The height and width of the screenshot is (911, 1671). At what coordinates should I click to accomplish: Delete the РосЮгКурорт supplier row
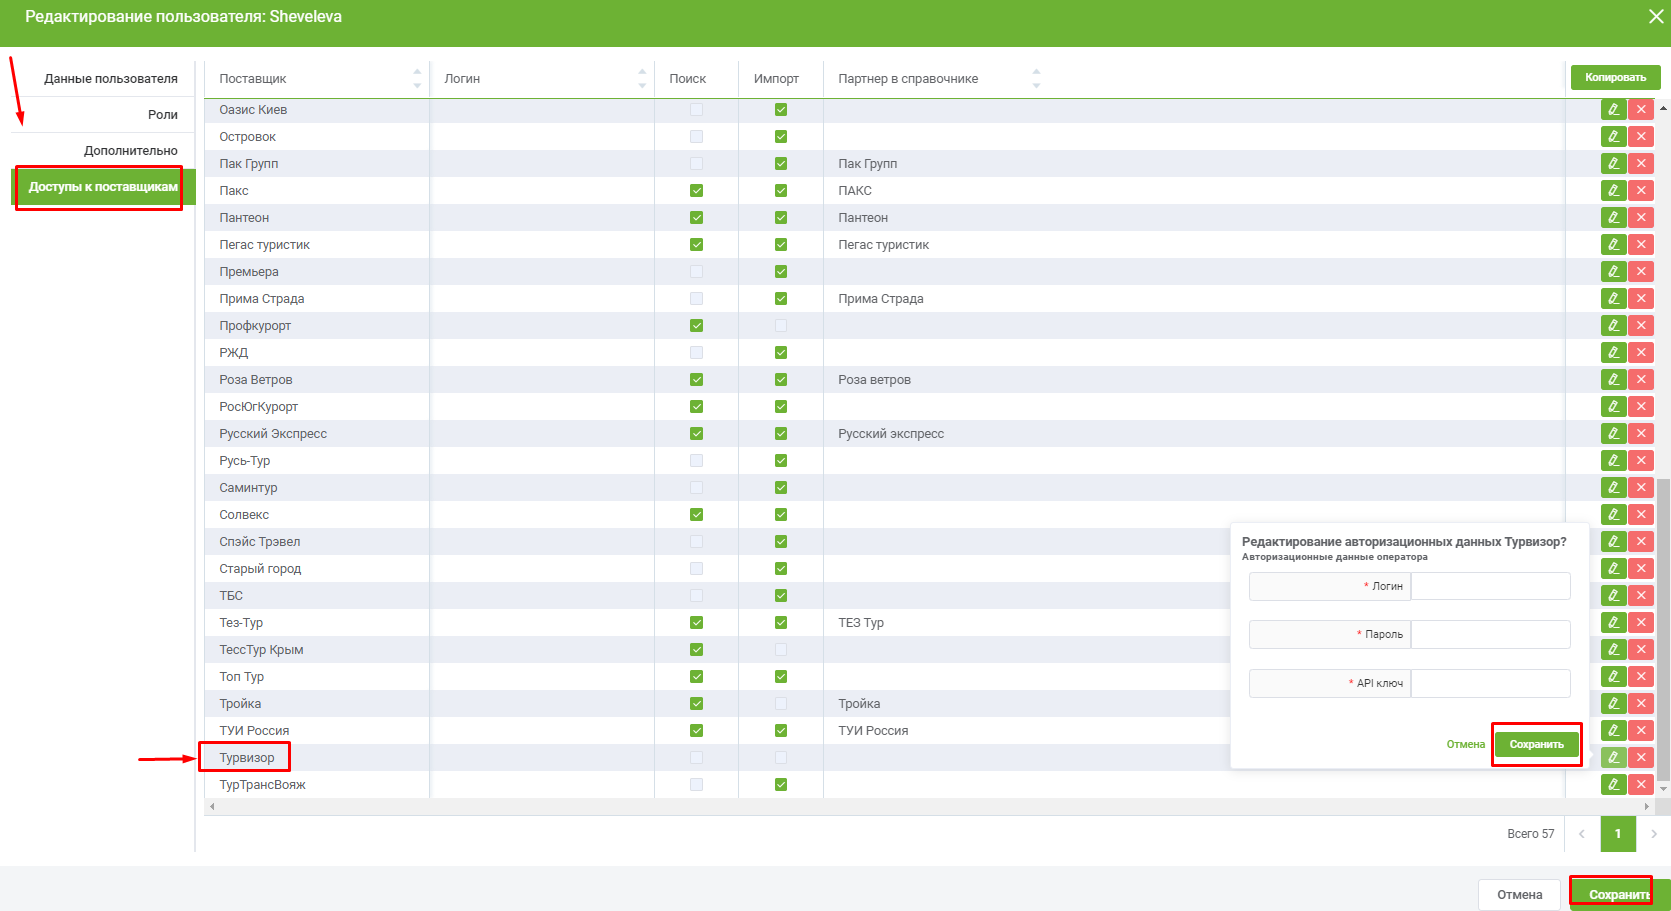pos(1641,407)
